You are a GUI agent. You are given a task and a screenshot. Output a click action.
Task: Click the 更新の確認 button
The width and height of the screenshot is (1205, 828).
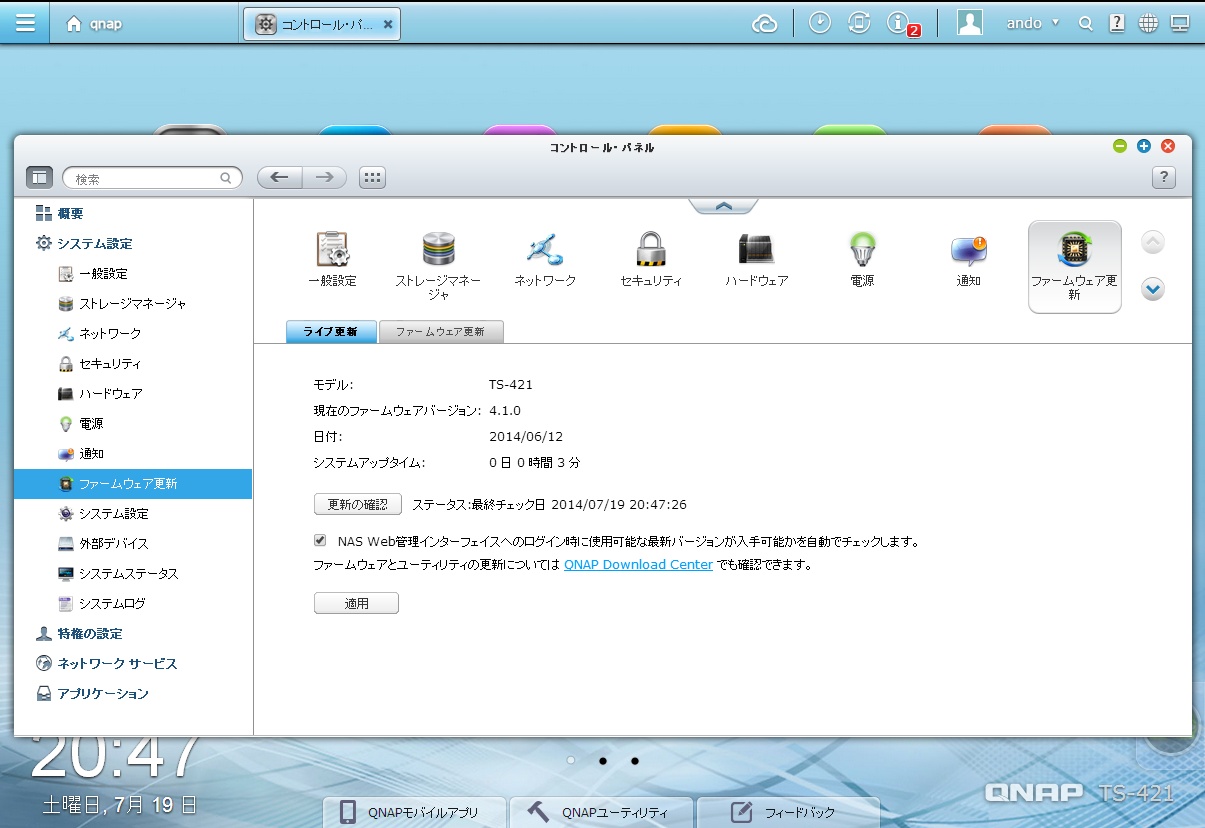pos(357,504)
